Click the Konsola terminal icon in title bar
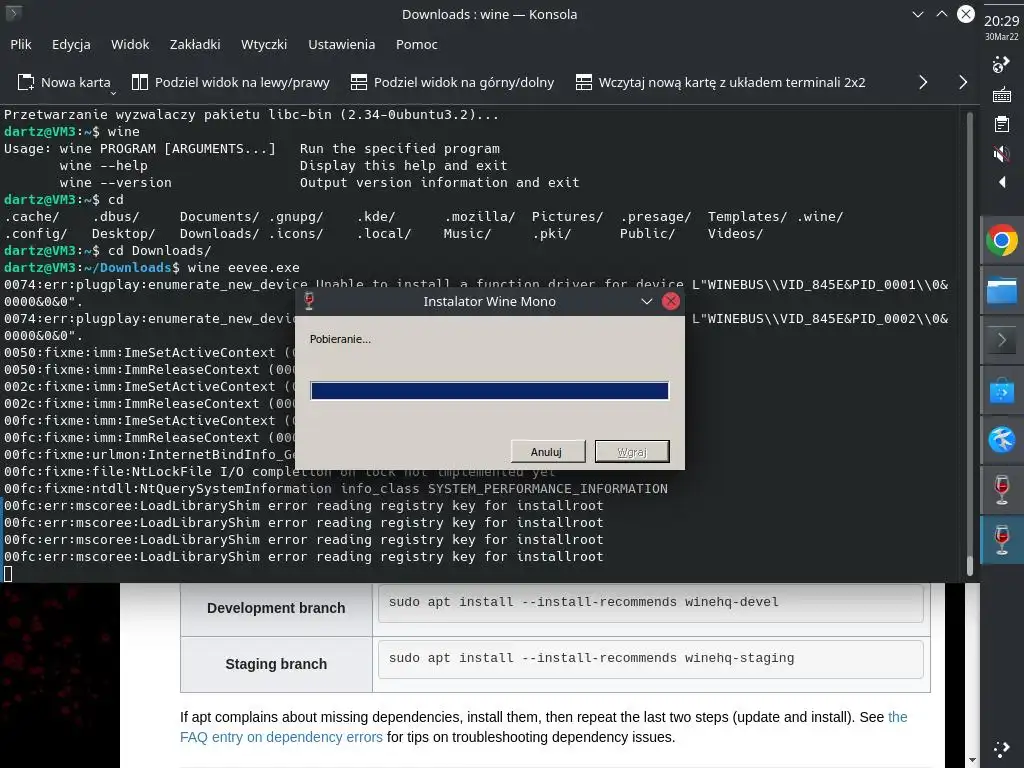Screen dimensions: 1024x768 (x=13, y=13)
